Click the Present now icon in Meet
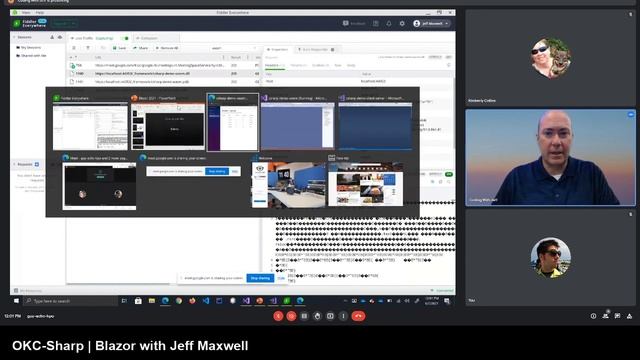Image resolution: width=640 pixels, height=360 pixels. 331,316
